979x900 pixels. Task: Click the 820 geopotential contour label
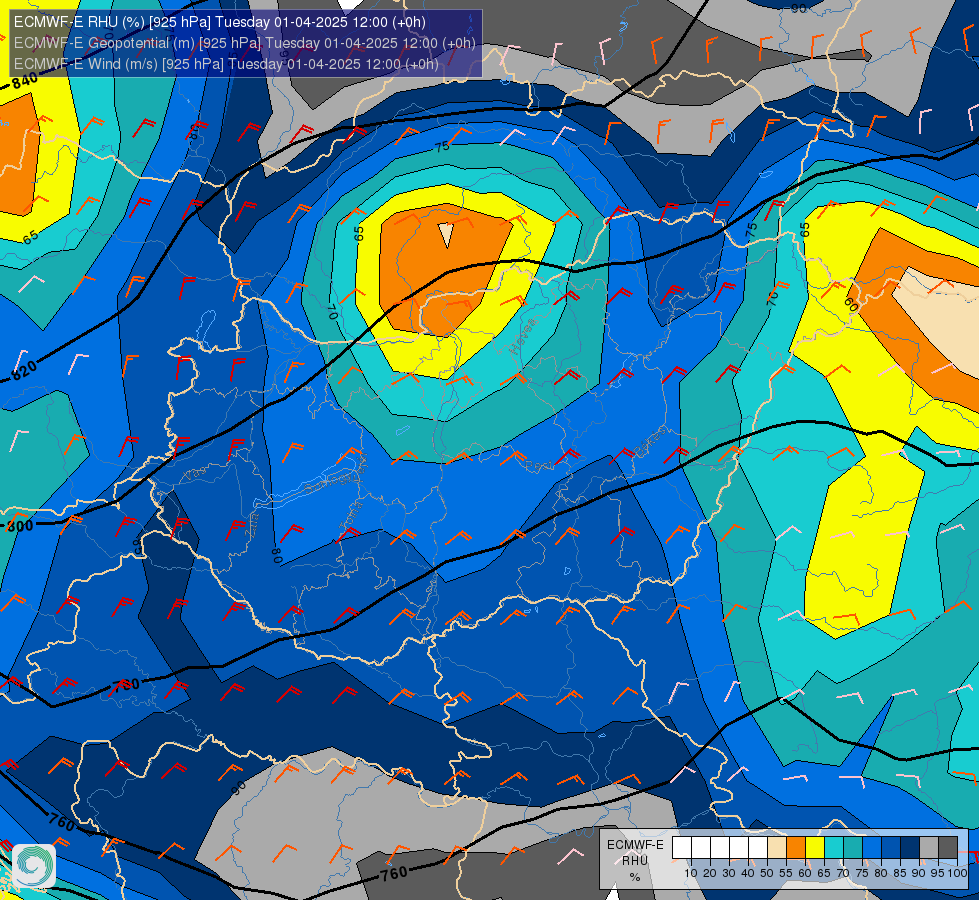[24, 370]
